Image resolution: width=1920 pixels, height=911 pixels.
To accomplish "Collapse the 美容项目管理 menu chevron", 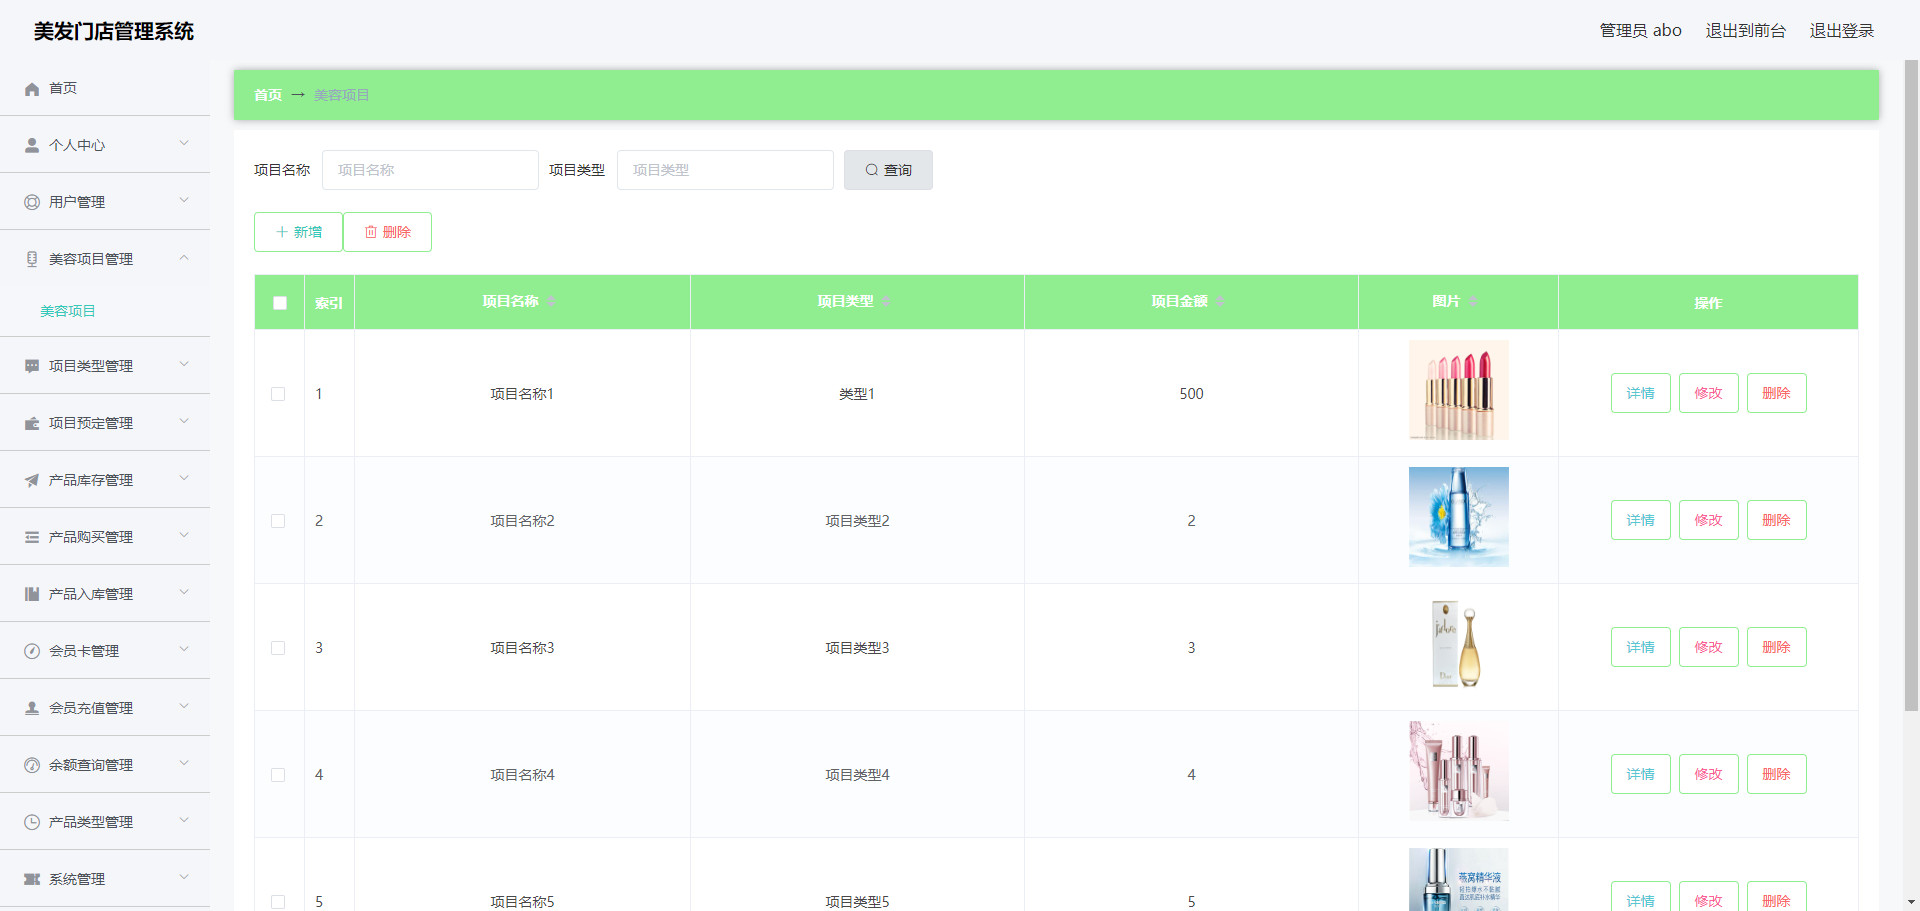I will click(184, 258).
